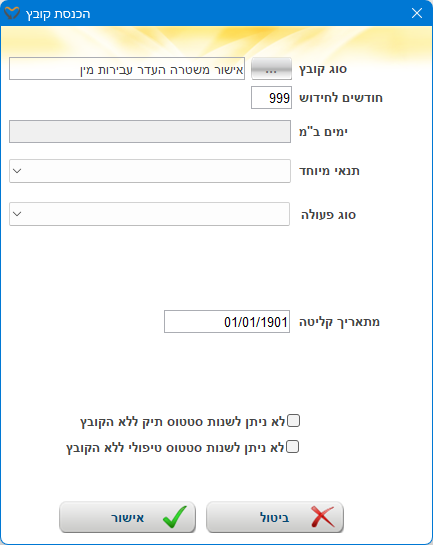Confirm with the אישור button
433x545 pixels.
click(128, 517)
